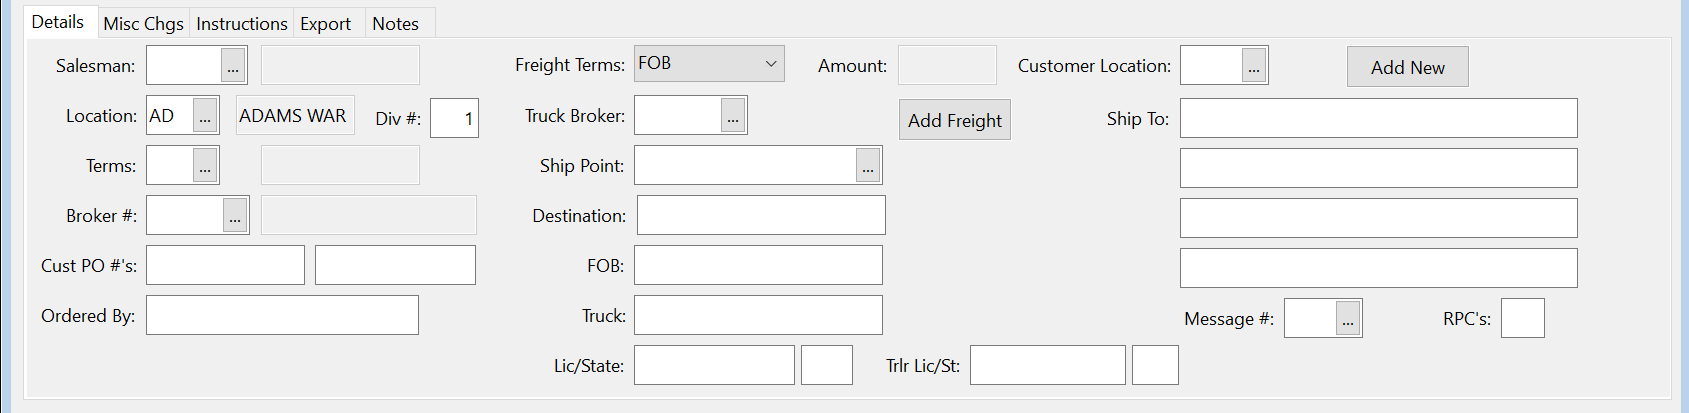The width and height of the screenshot is (1689, 413).
Task: Click the Div # number field
Action: click(454, 119)
